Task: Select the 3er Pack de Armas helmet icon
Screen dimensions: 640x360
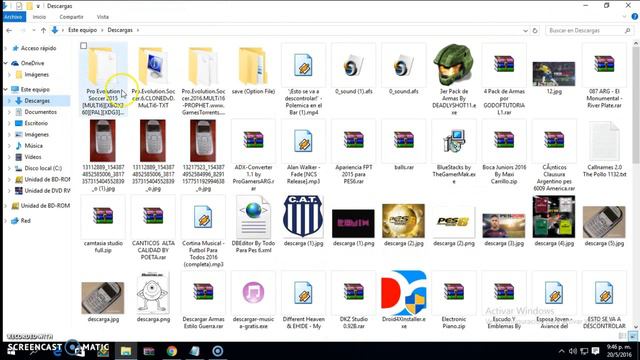Action: (453, 65)
